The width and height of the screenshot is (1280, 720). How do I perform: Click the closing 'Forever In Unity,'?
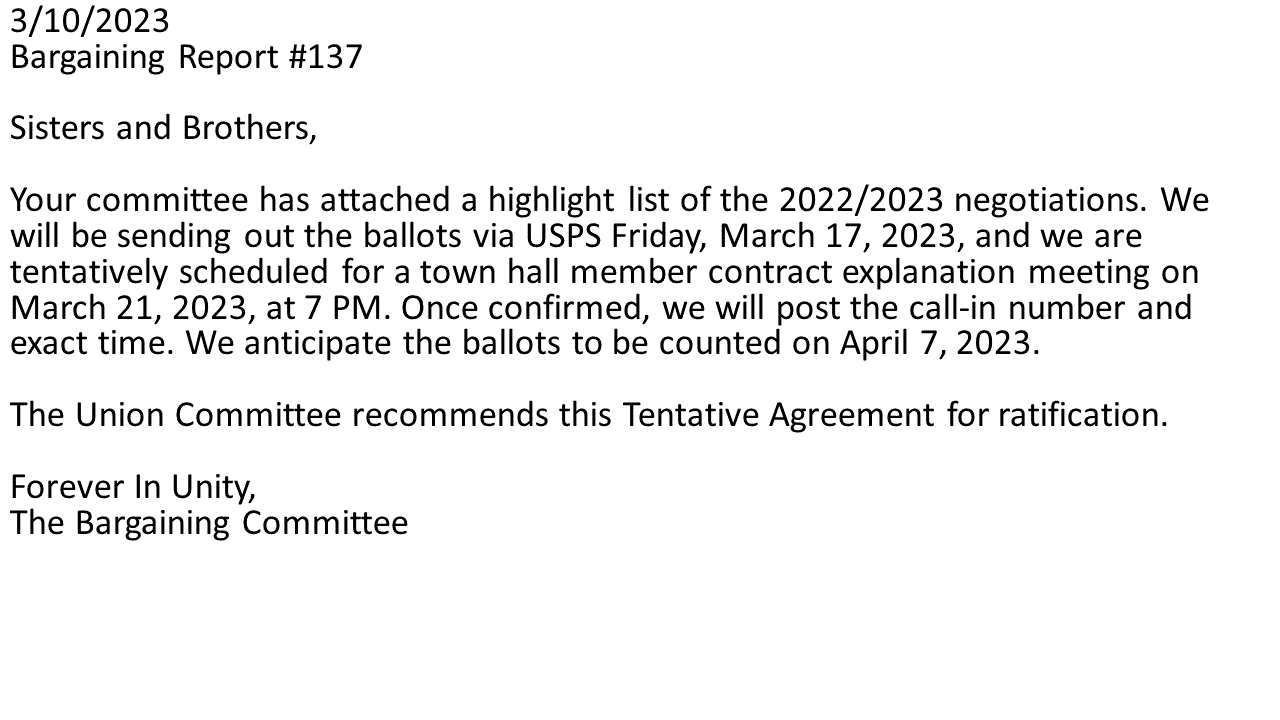(x=133, y=487)
